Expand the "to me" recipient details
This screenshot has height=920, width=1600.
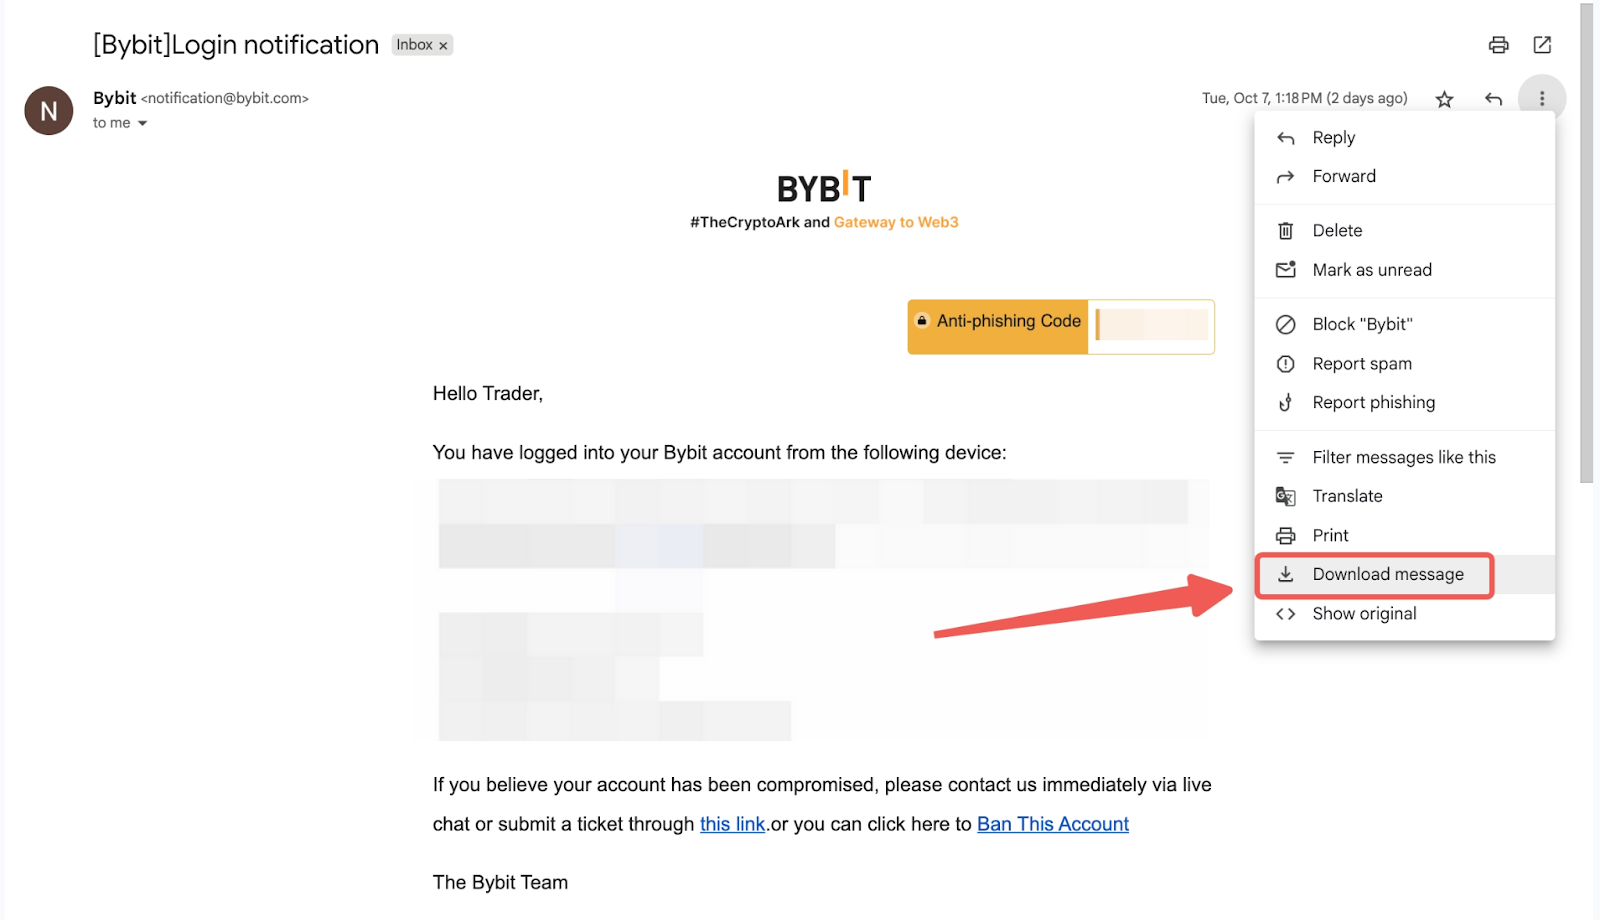(142, 123)
